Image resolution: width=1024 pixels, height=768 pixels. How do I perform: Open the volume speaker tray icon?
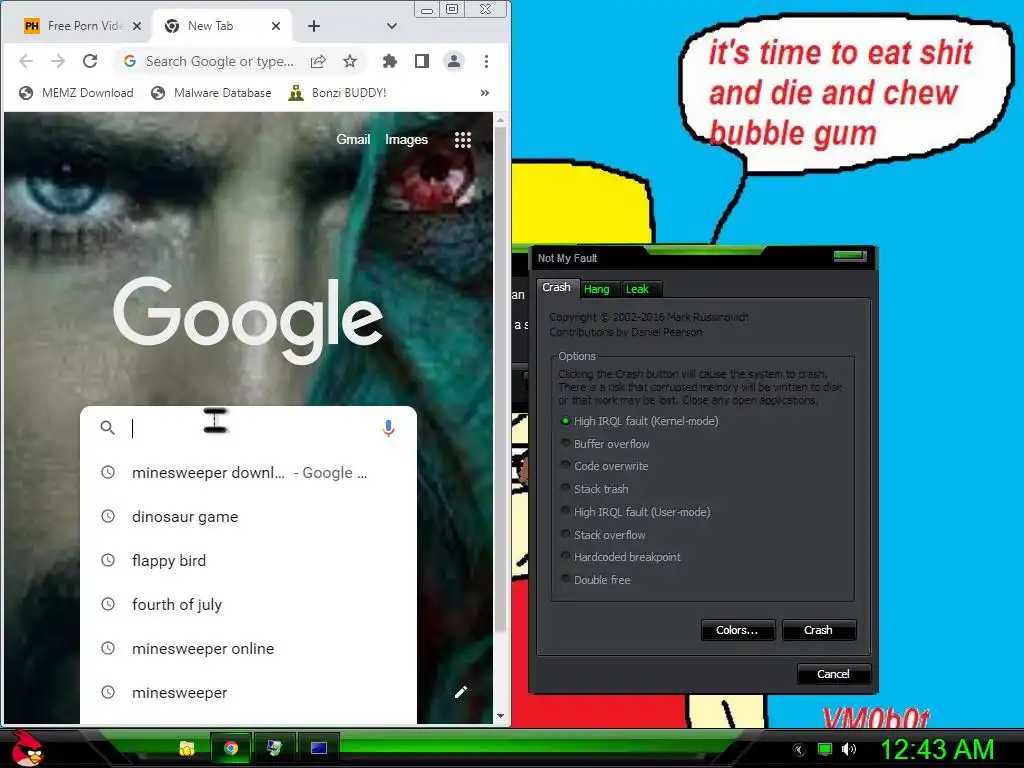tap(849, 750)
